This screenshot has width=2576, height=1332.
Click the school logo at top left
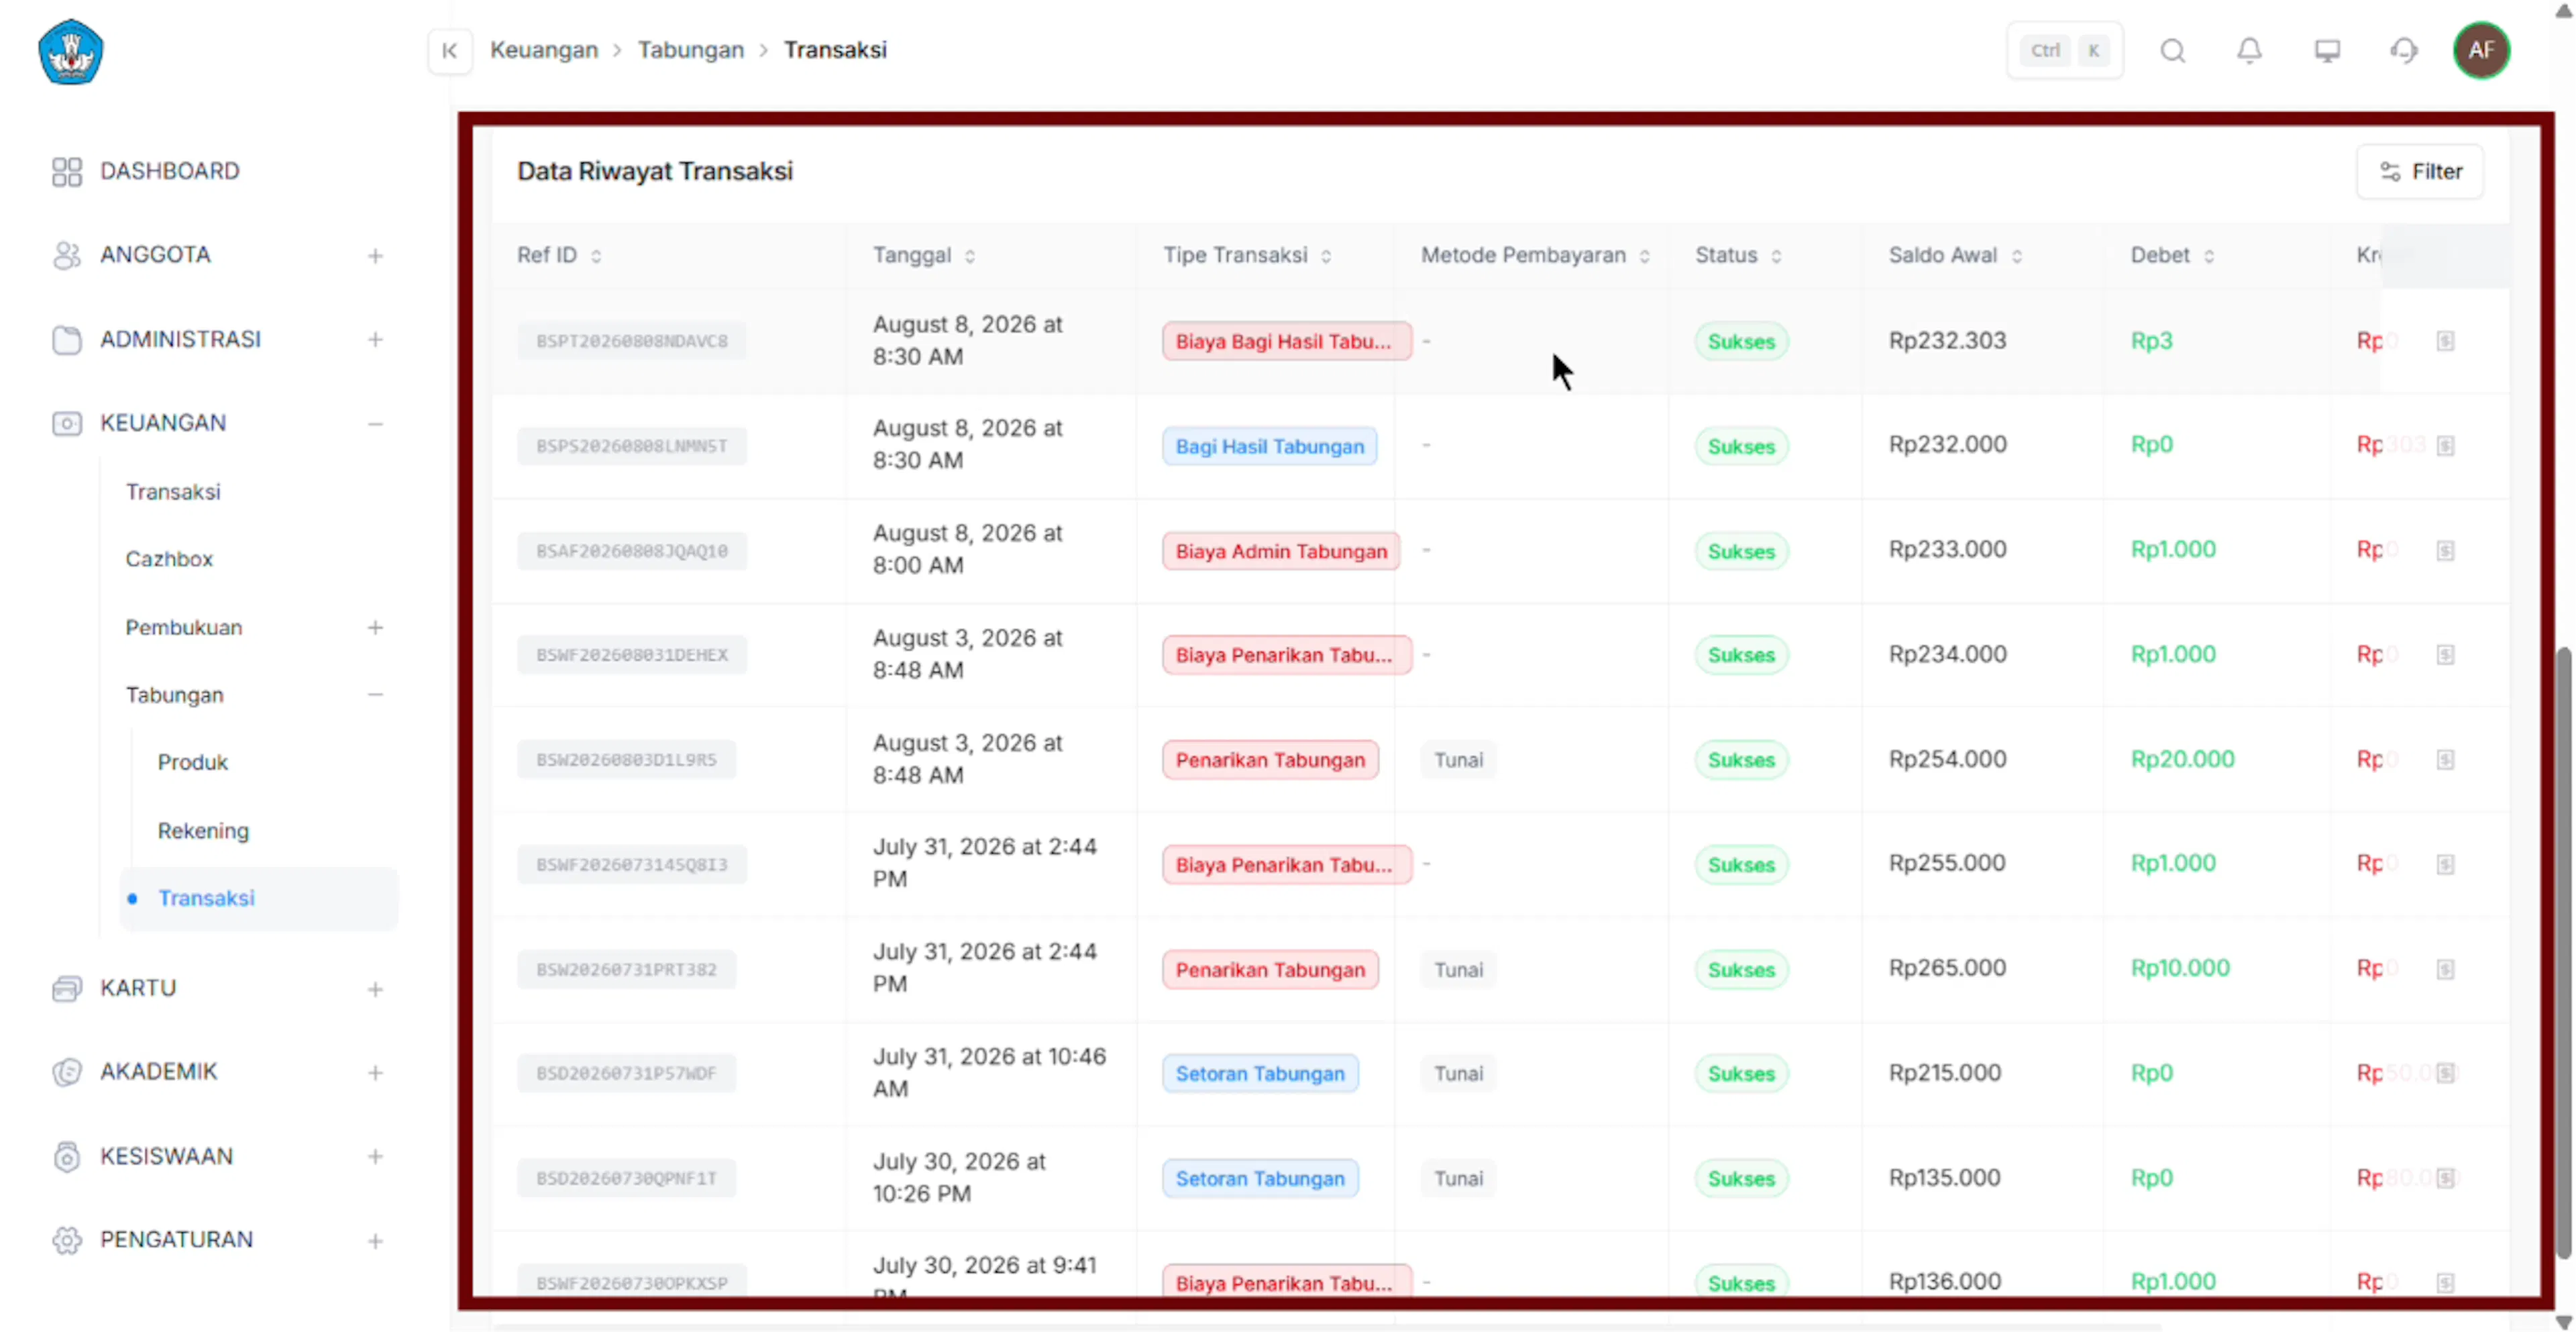pyautogui.click(x=71, y=51)
